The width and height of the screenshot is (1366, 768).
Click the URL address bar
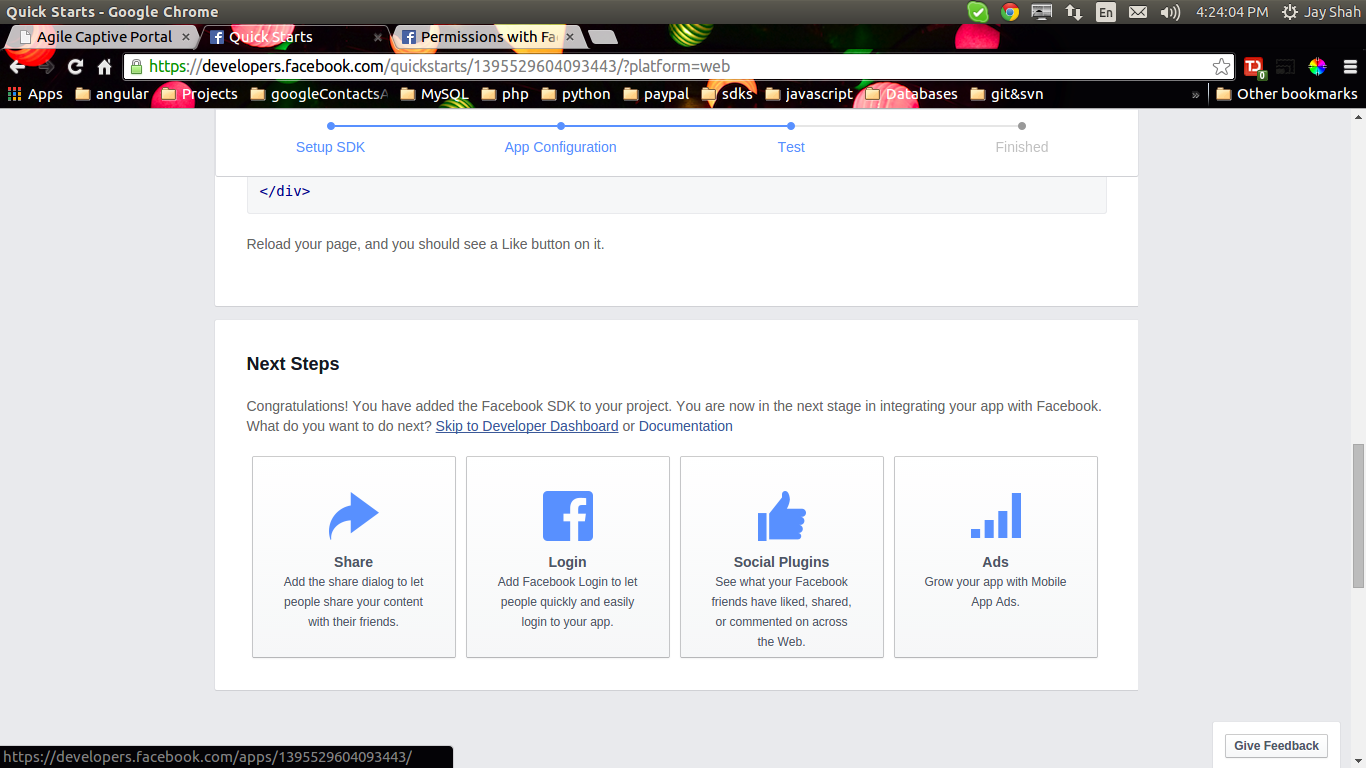[678, 67]
